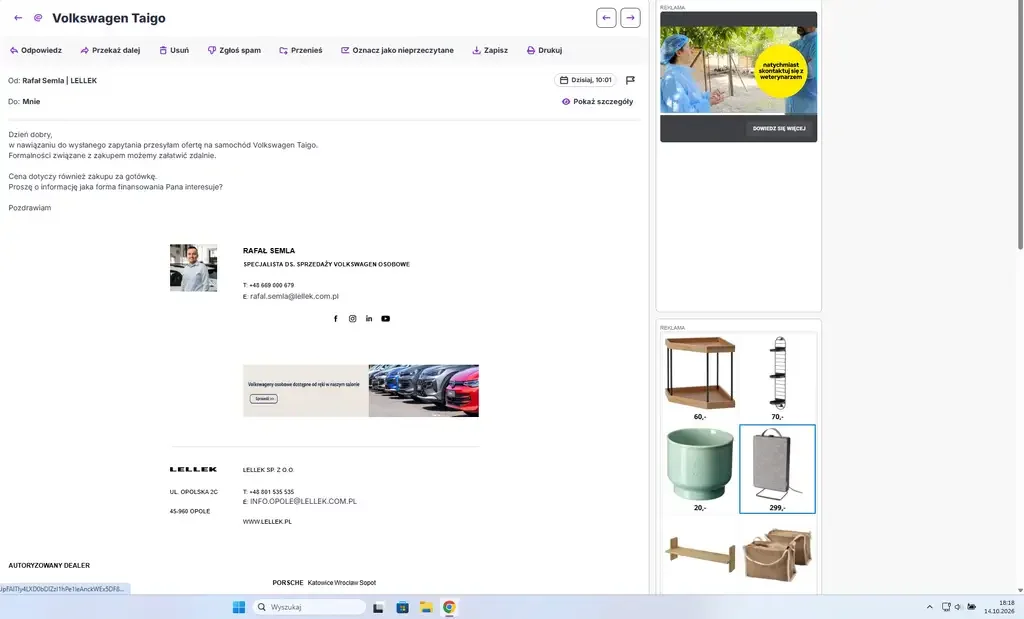This screenshot has width=1024, height=619.
Task: Open the next message with the right arrow button
Action: click(x=630, y=18)
